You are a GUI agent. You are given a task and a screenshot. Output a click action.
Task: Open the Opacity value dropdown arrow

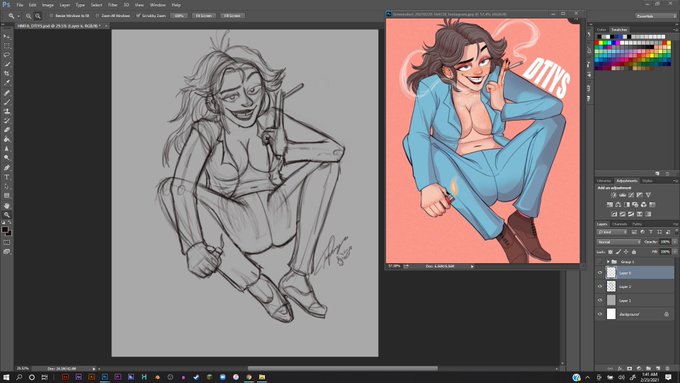[675, 242]
